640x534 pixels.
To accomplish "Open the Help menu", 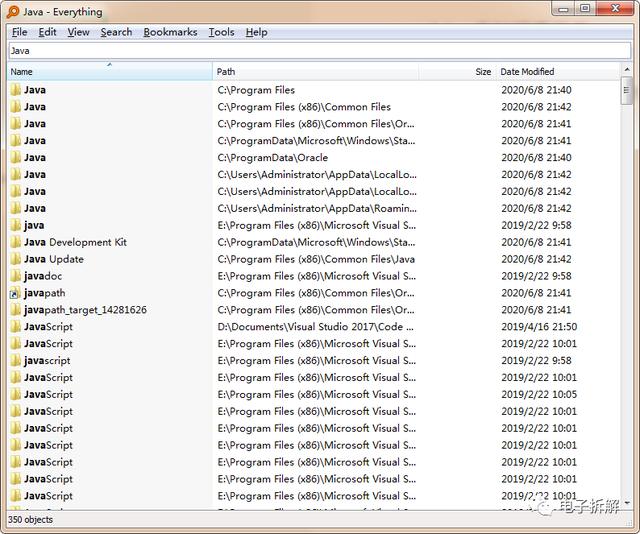I will (x=256, y=32).
